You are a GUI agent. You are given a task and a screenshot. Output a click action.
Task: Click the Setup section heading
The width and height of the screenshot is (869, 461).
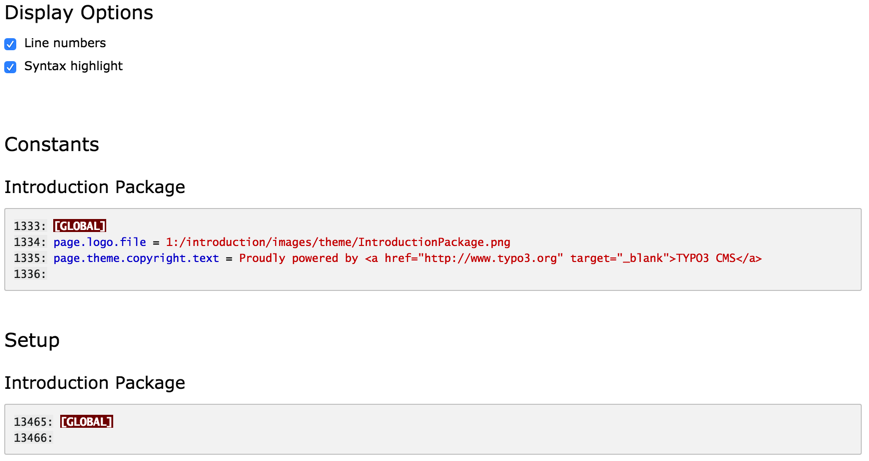32,340
